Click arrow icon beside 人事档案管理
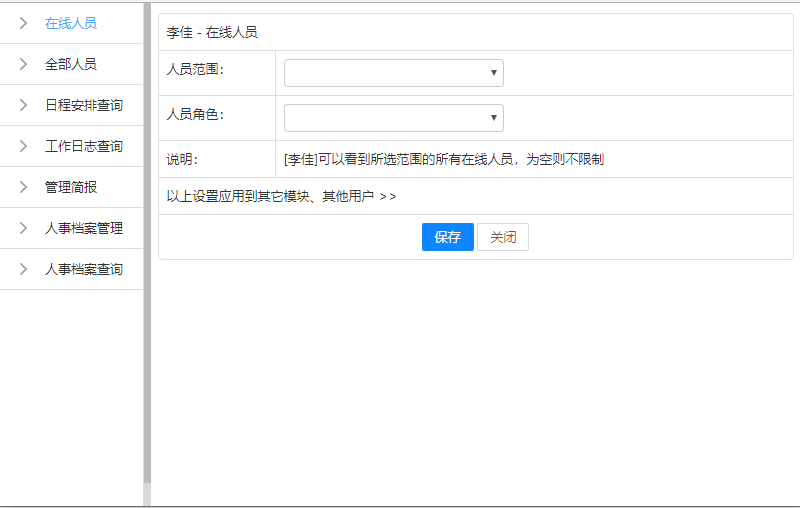Screen dimensions: 800x508 [x=23, y=228]
